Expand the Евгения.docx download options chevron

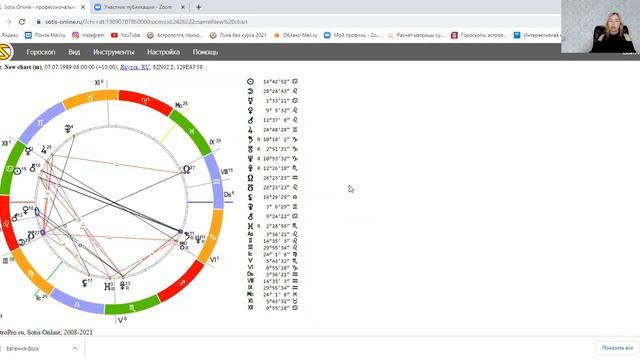(75, 348)
